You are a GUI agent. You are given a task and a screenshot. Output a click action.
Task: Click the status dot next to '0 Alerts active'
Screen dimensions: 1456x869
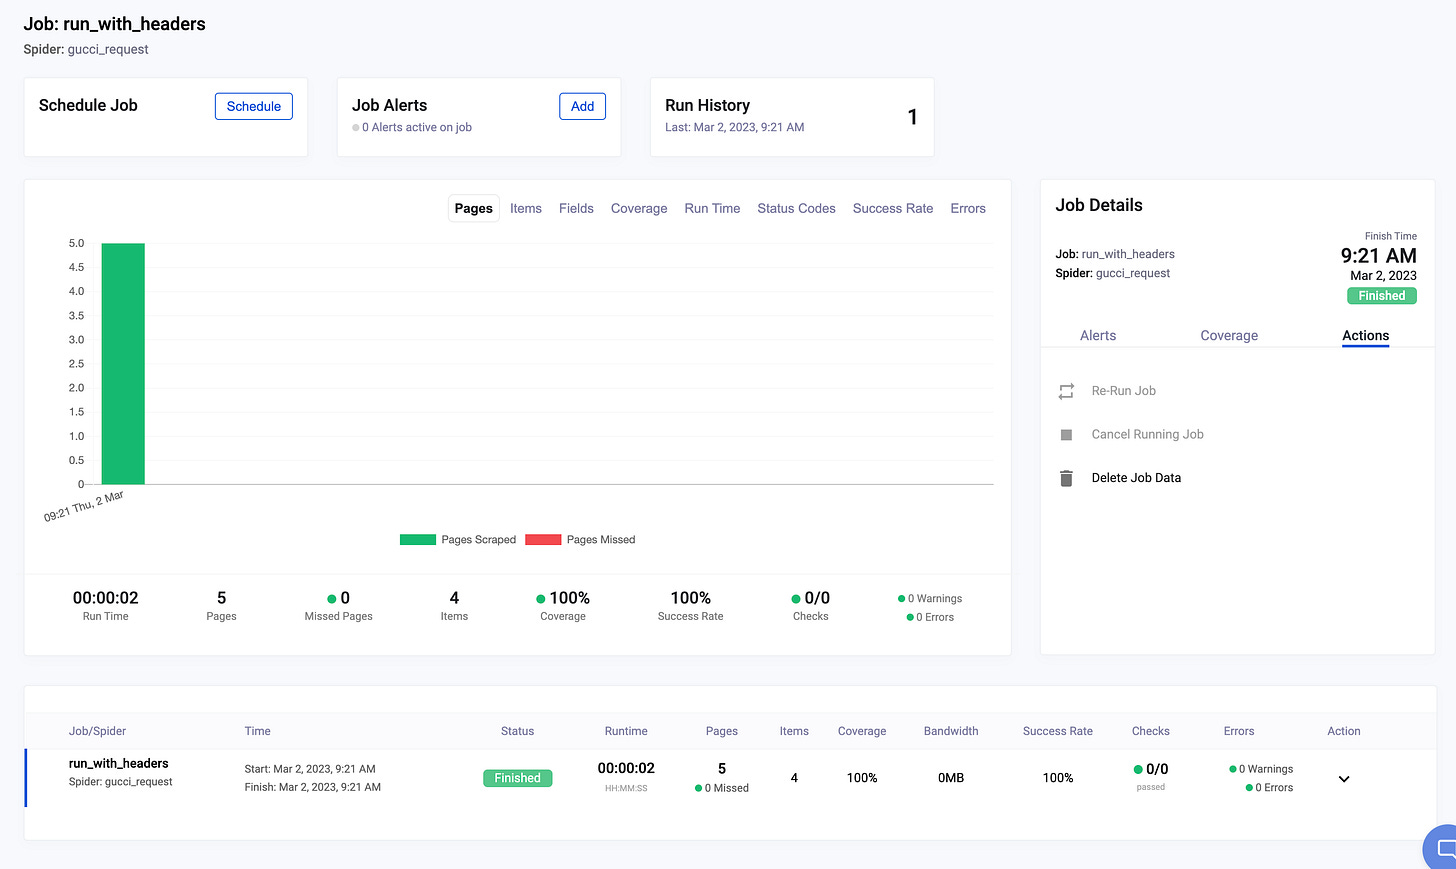coord(355,127)
